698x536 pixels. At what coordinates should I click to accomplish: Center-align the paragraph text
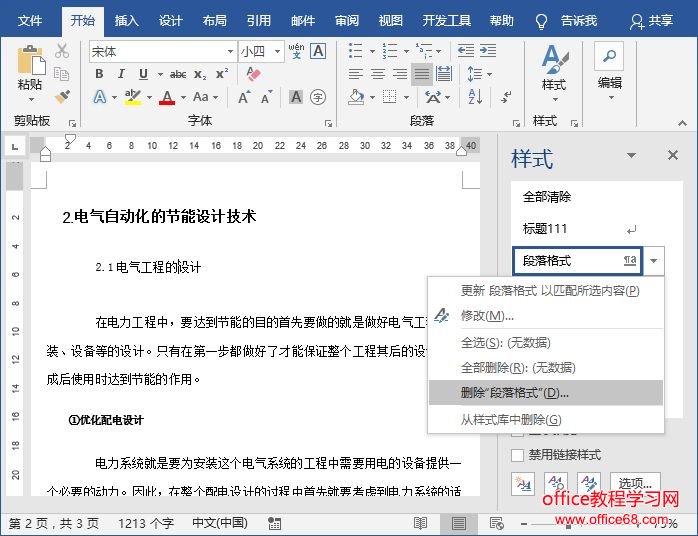click(x=377, y=74)
